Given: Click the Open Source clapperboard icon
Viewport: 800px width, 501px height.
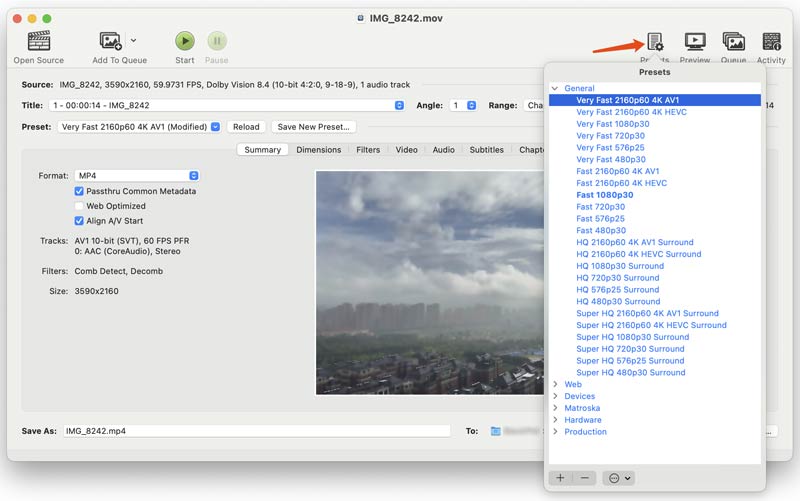Looking at the screenshot, I should [39, 41].
